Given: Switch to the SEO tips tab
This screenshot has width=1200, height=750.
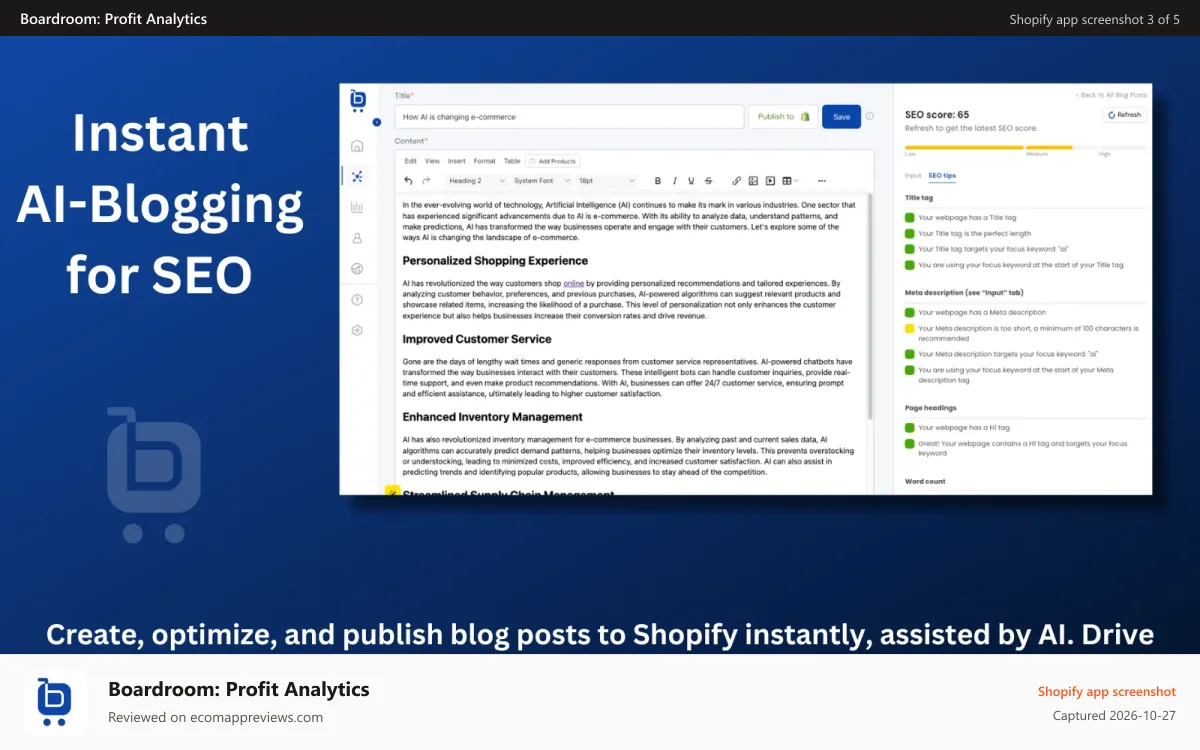Looking at the screenshot, I should [942, 175].
